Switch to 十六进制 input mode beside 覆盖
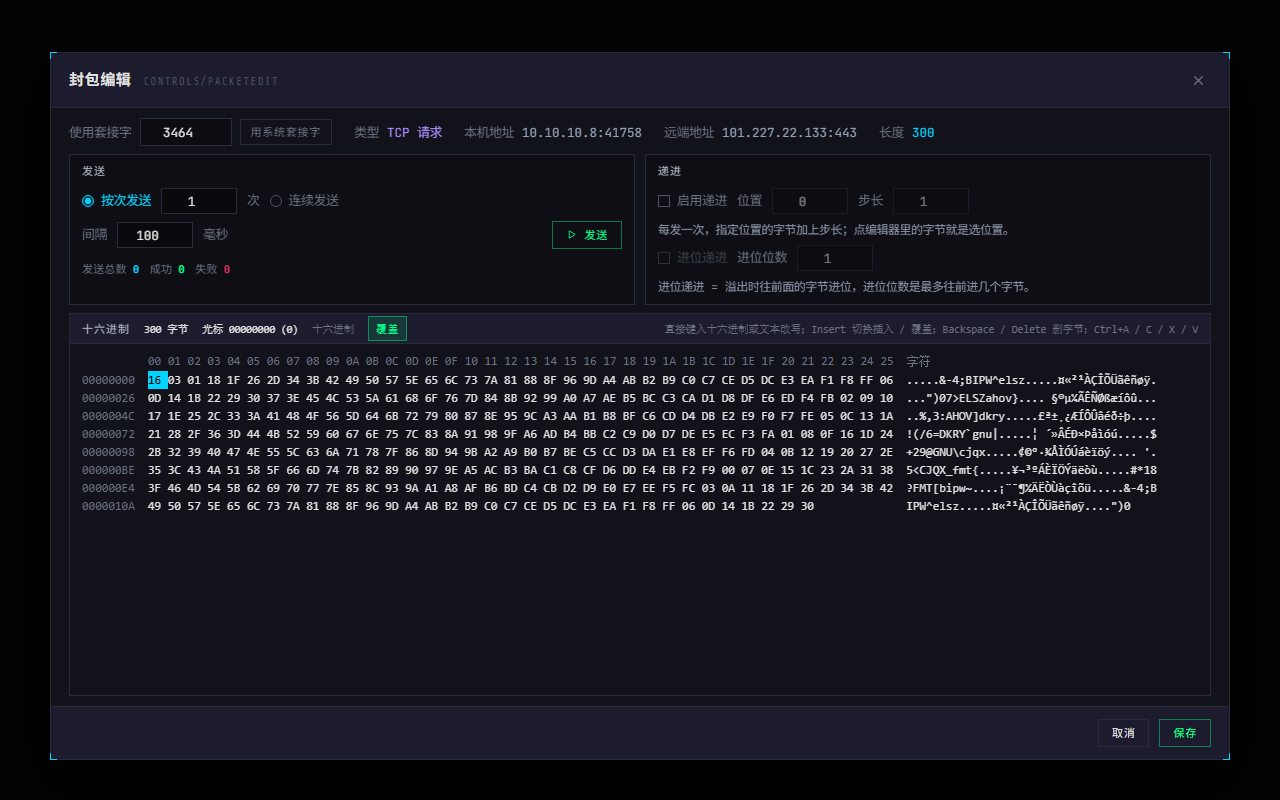1280x800 pixels. coord(333,329)
